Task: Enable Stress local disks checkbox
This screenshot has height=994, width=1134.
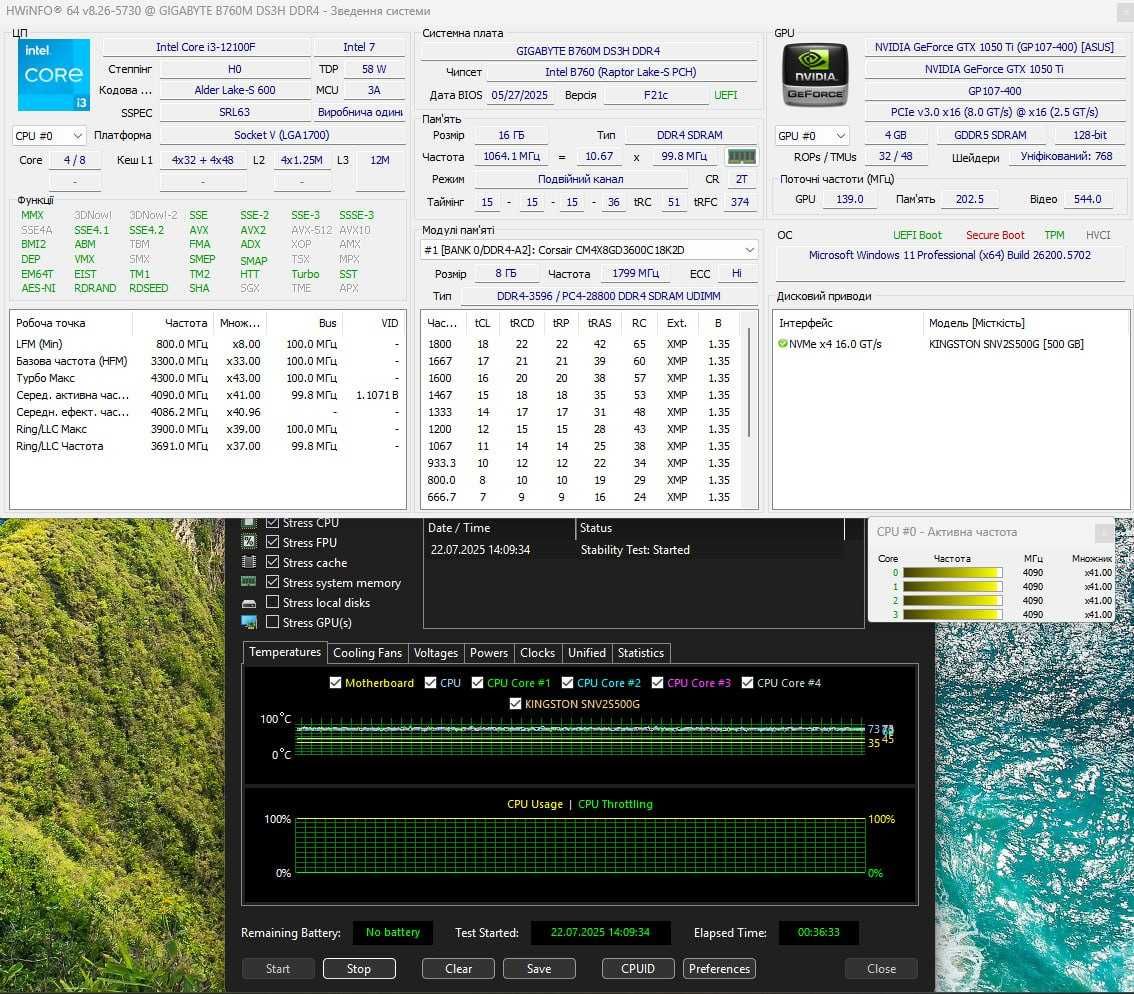Action: click(273, 602)
